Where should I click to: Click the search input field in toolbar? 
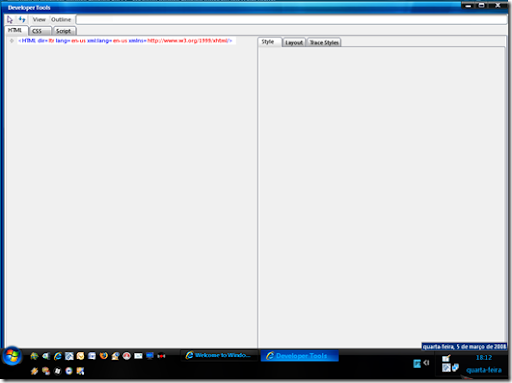point(292,20)
